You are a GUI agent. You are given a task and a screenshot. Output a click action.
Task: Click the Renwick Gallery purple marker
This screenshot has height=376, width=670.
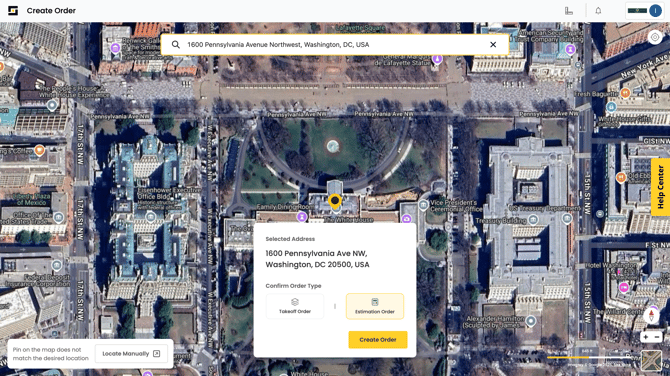coord(115,47)
